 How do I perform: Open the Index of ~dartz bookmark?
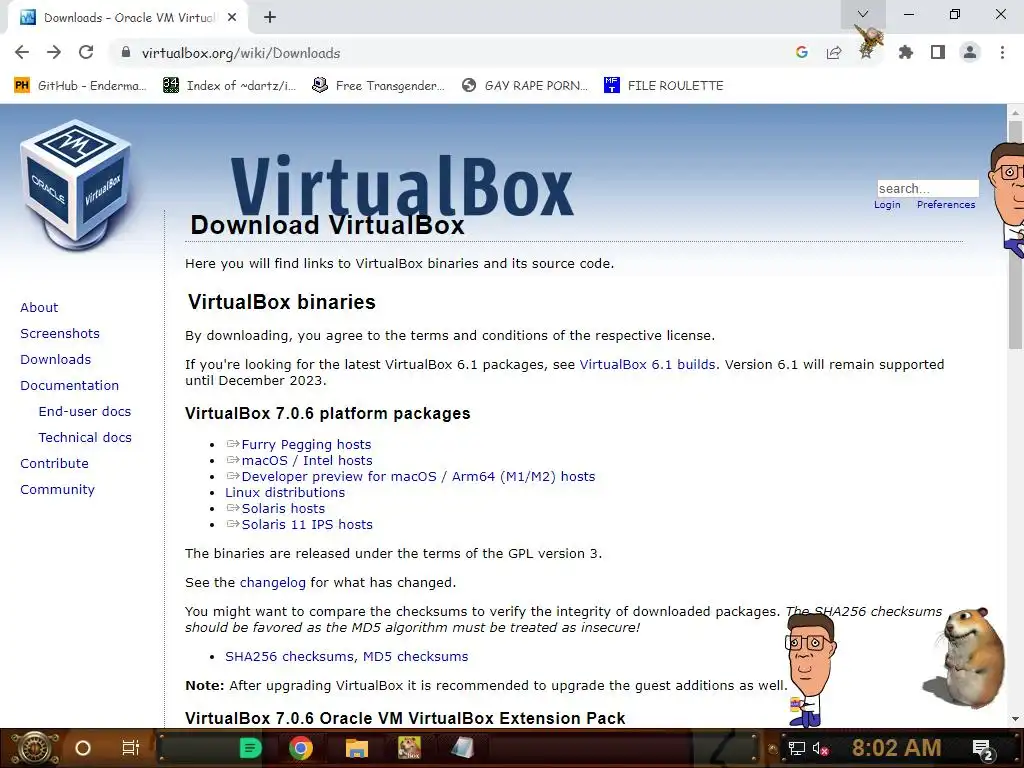pos(229,86)
